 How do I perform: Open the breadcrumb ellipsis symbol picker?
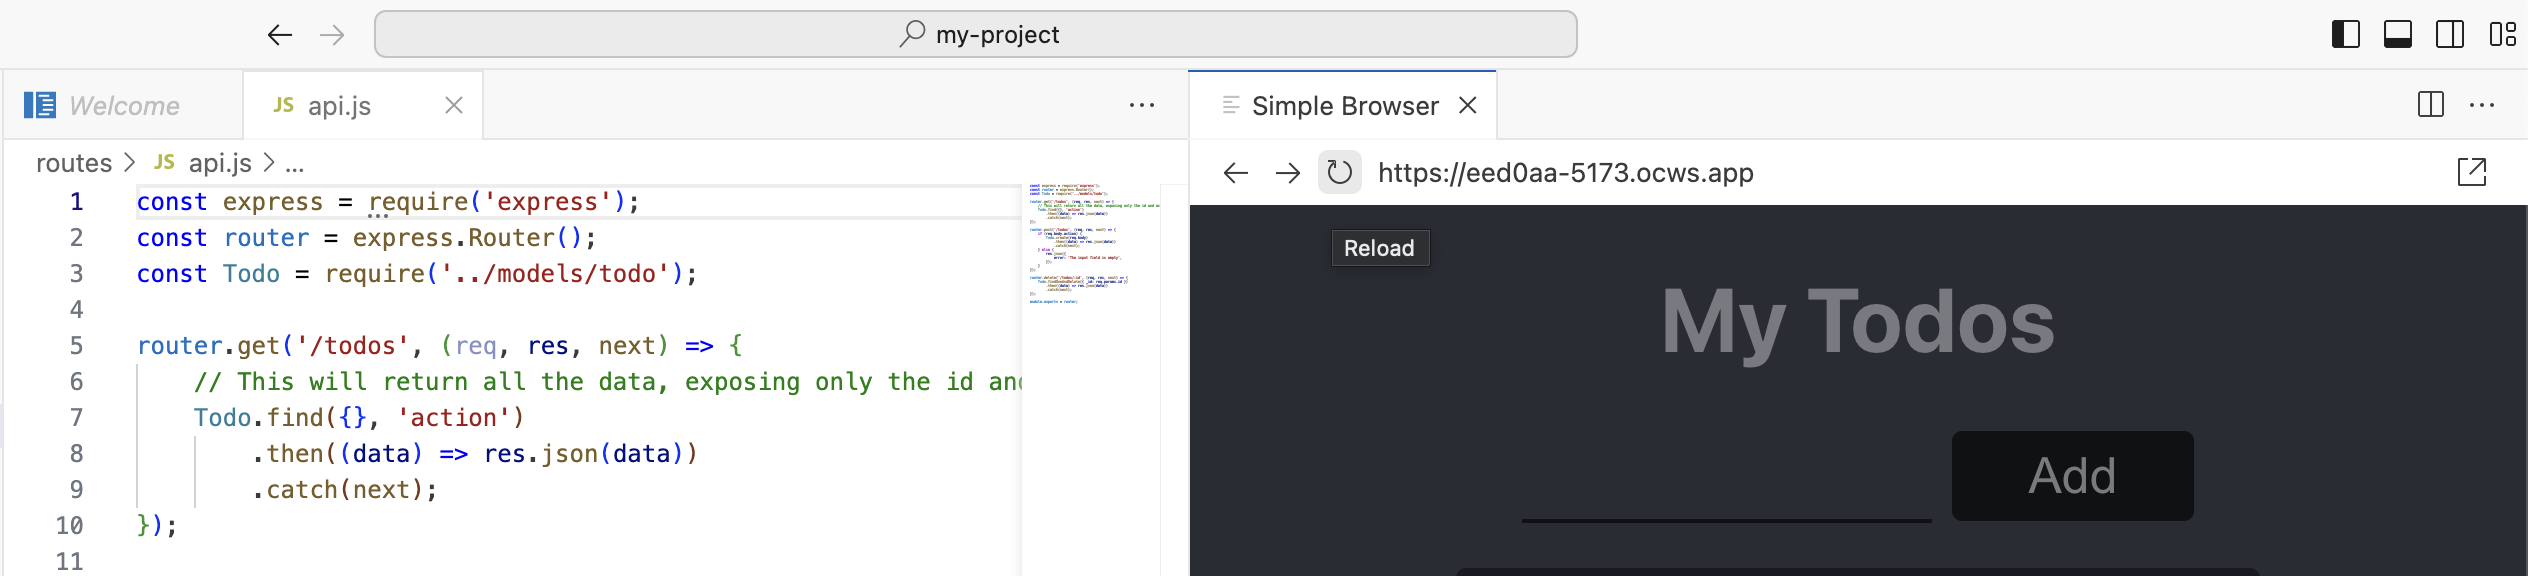coord(294,163)
